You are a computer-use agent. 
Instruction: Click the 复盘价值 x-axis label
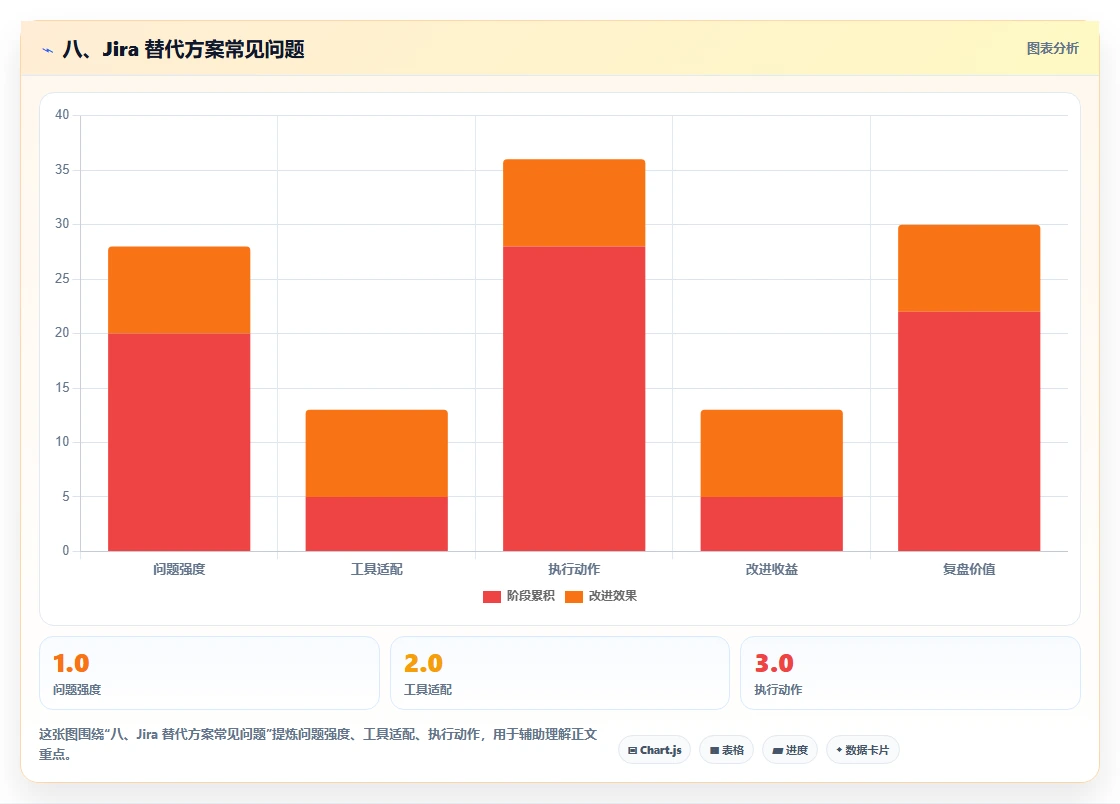(969, 569)
